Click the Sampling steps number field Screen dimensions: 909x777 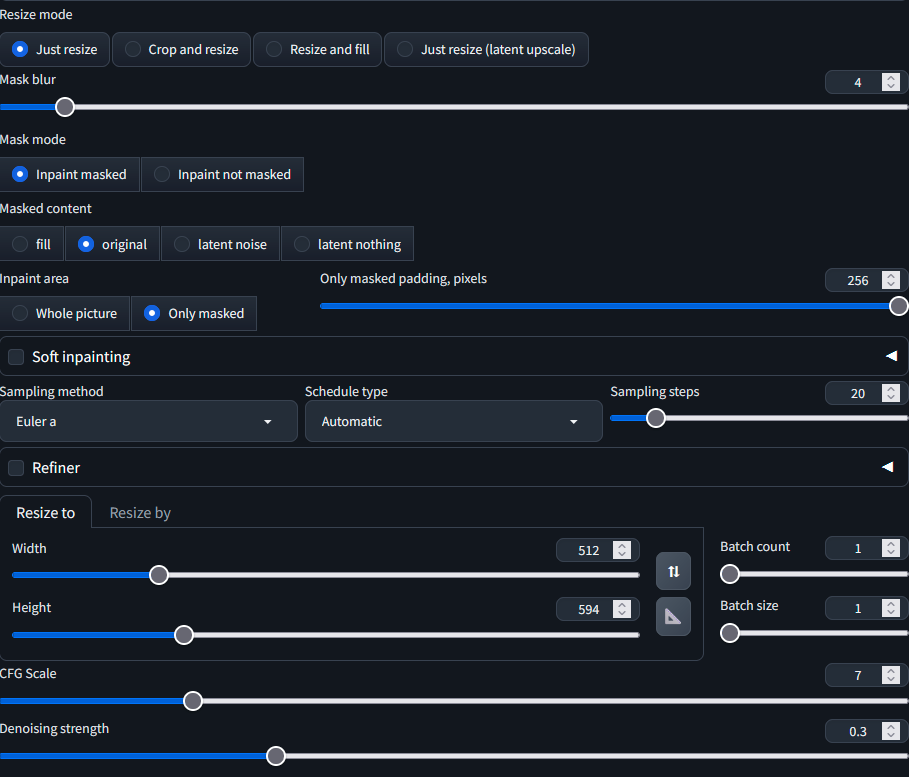pyautogui.click(x=867, y=394)
